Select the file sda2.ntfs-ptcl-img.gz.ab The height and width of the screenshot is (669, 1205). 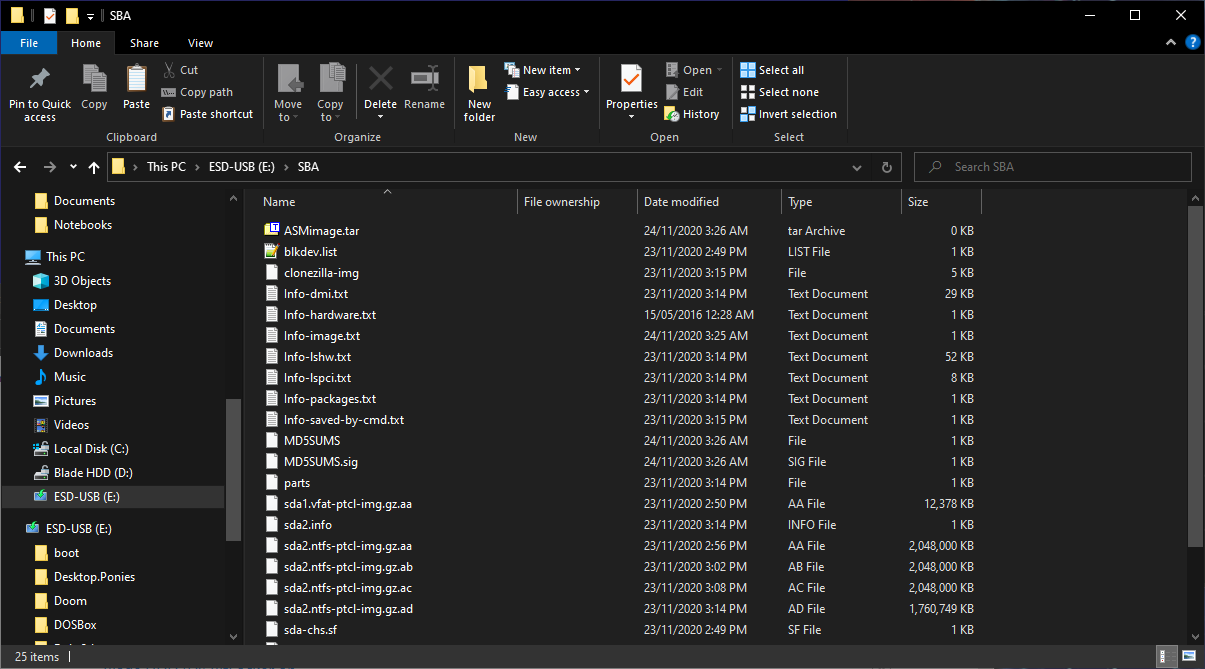click(348, 567)
